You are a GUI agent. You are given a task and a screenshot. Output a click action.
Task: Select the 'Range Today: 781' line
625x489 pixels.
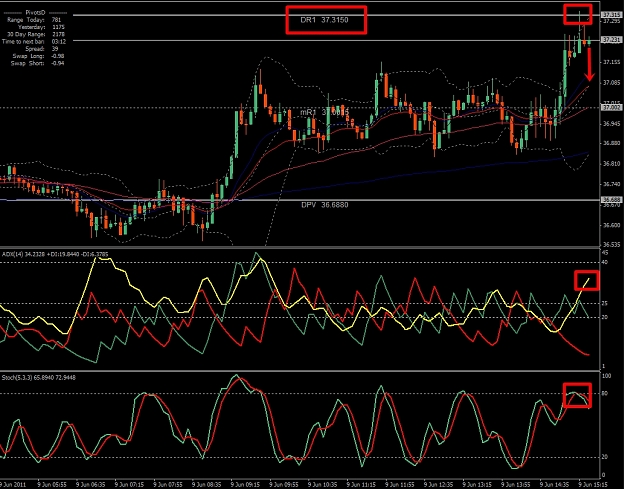[34, 20]
